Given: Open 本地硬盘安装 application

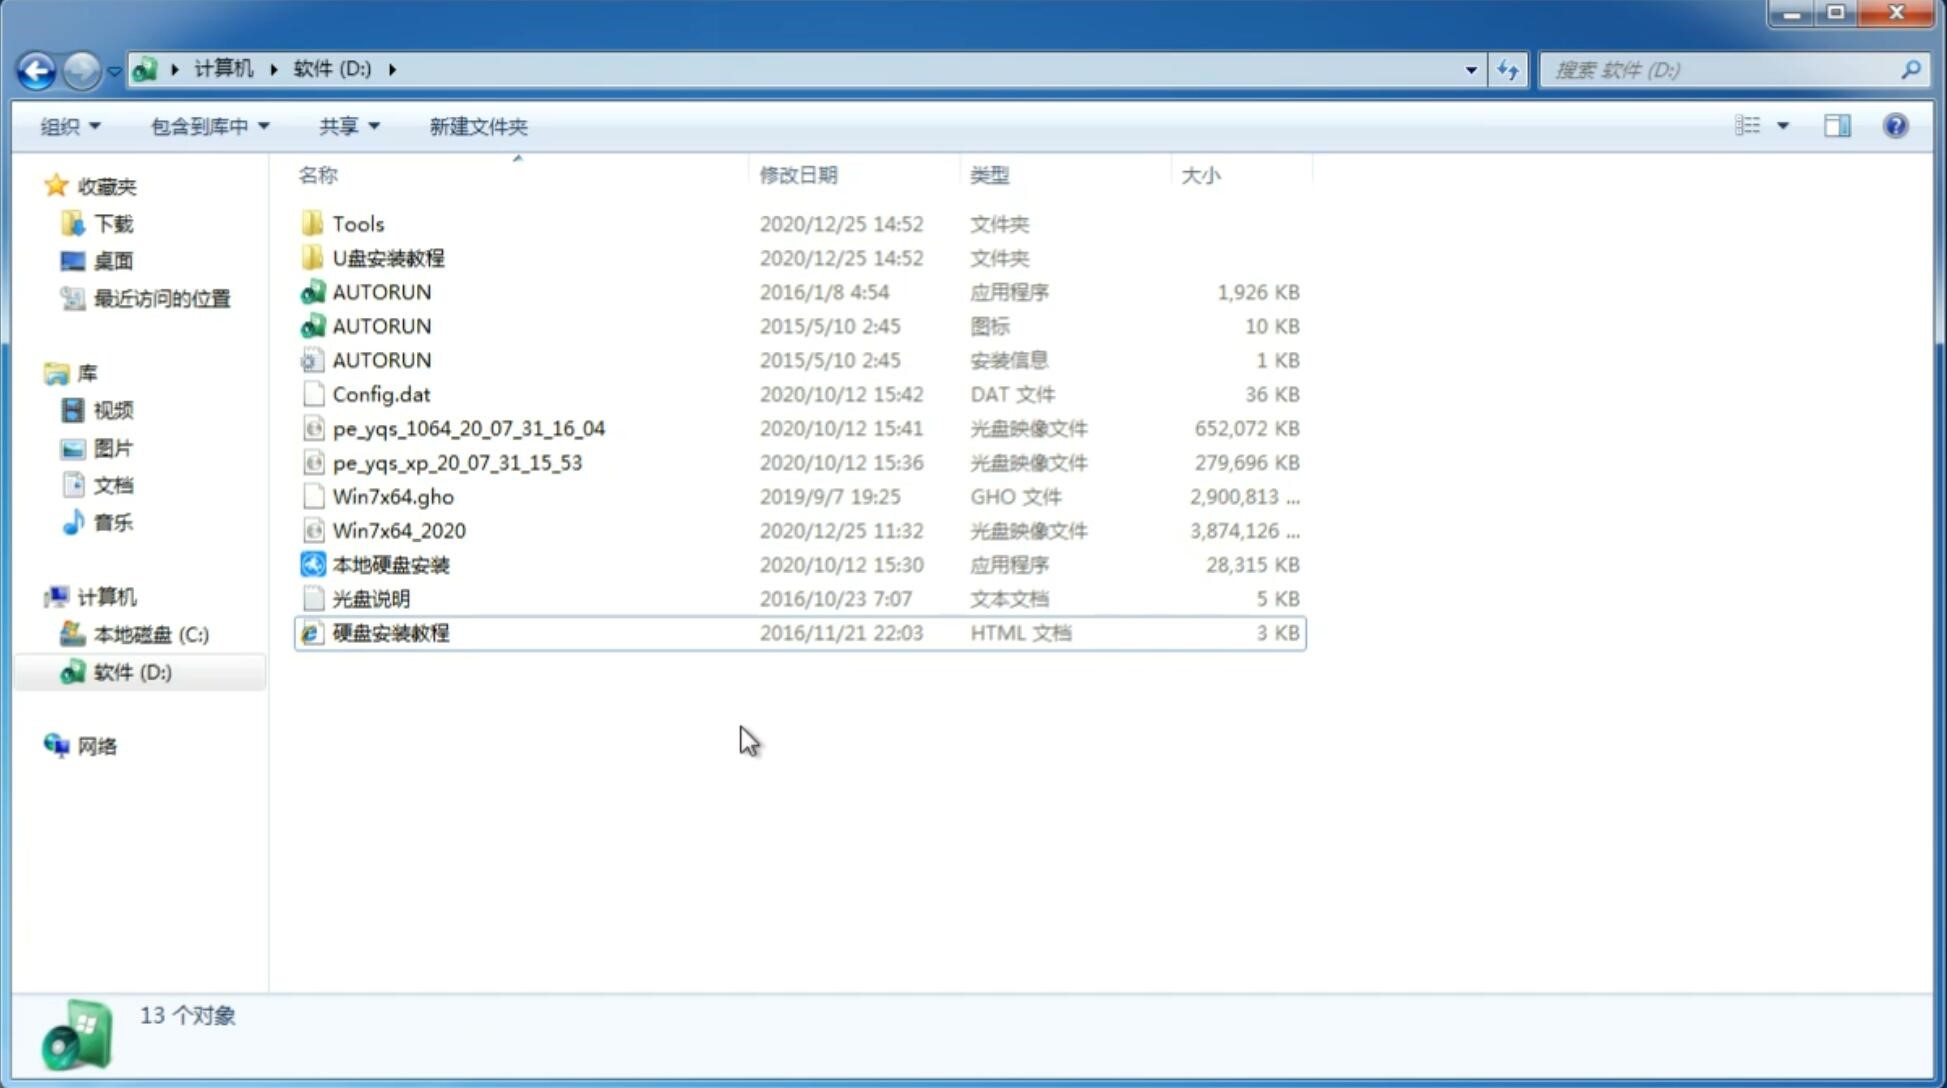Looking at the screenshot, I should click(390, 564).
